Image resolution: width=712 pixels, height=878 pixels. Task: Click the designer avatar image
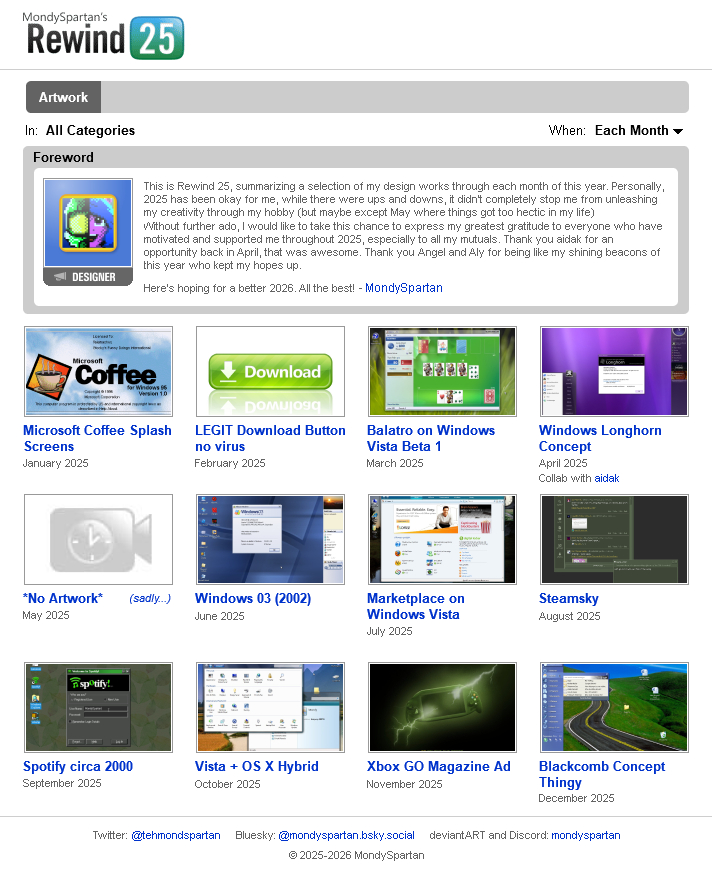(88, 225)
